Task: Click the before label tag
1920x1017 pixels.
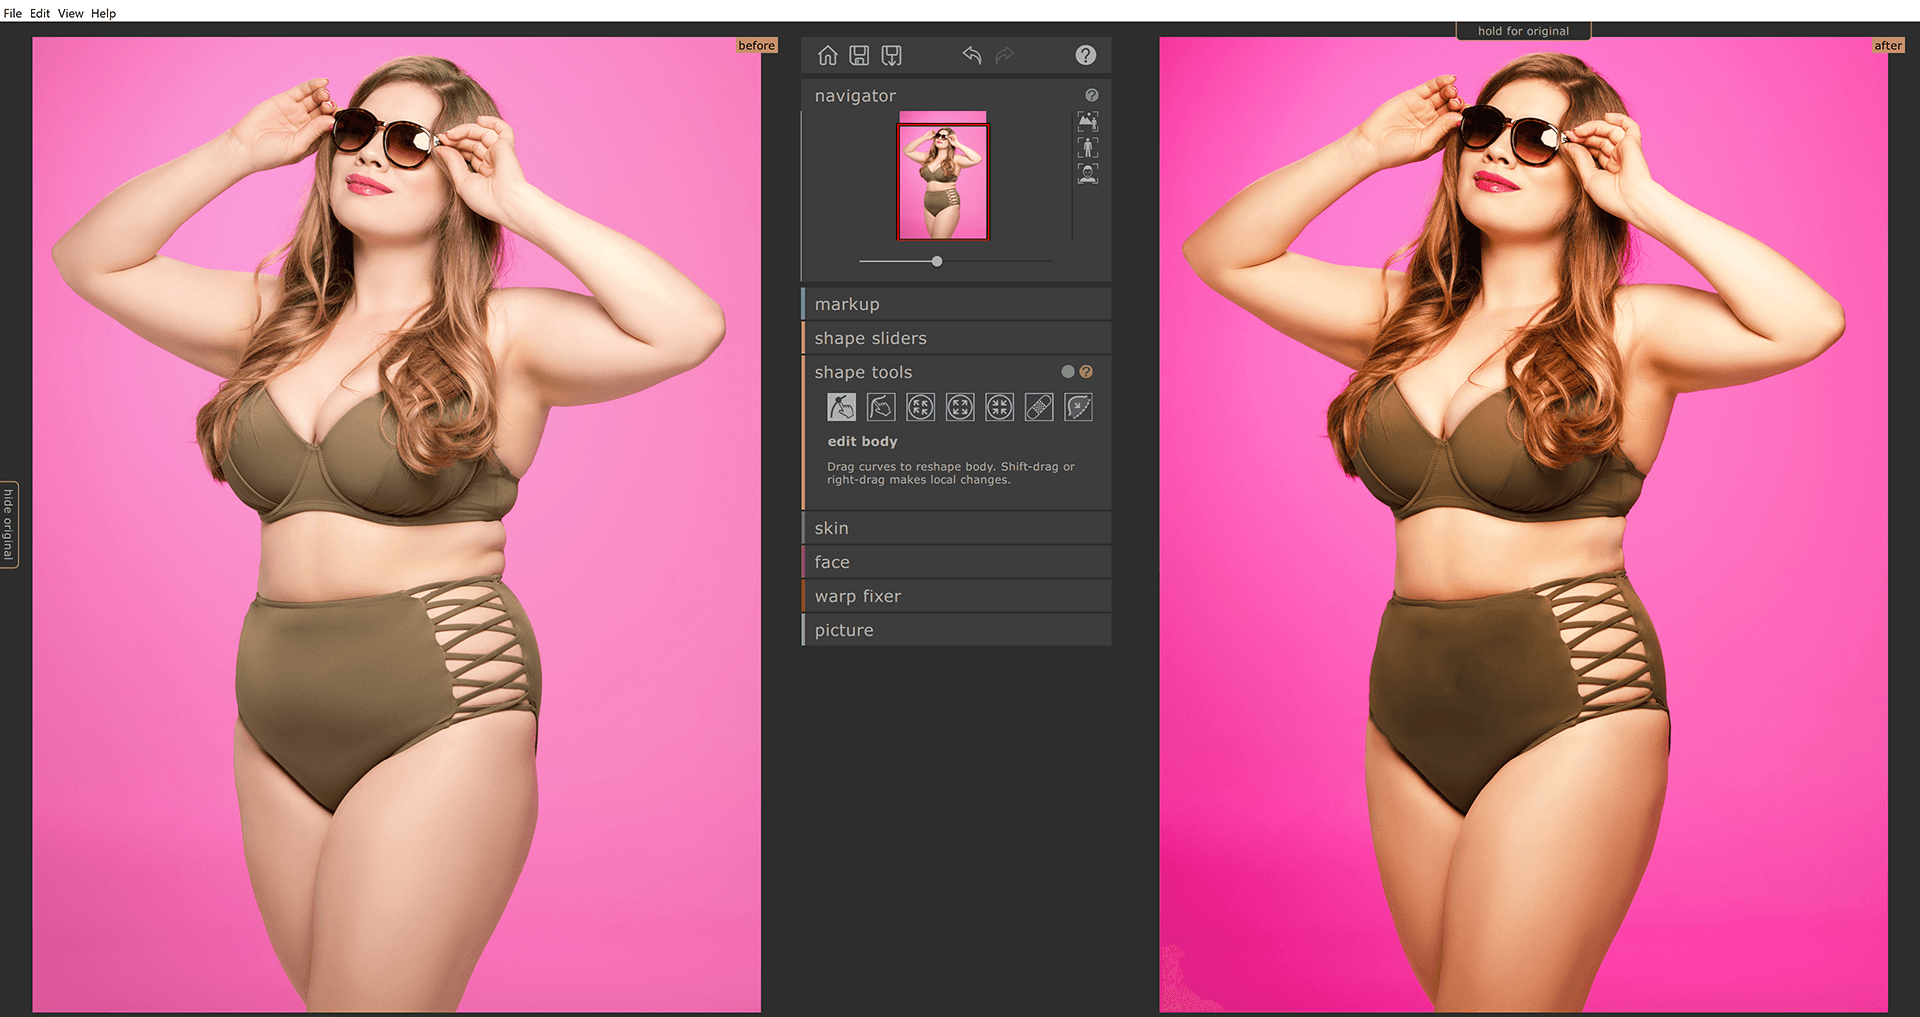Action: click(x=756, y=46)
